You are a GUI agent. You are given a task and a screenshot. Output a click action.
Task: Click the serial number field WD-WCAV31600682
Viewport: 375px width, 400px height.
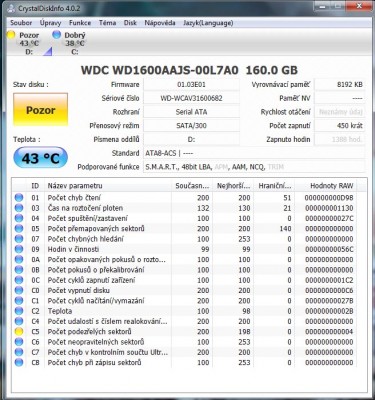point(191,98)
